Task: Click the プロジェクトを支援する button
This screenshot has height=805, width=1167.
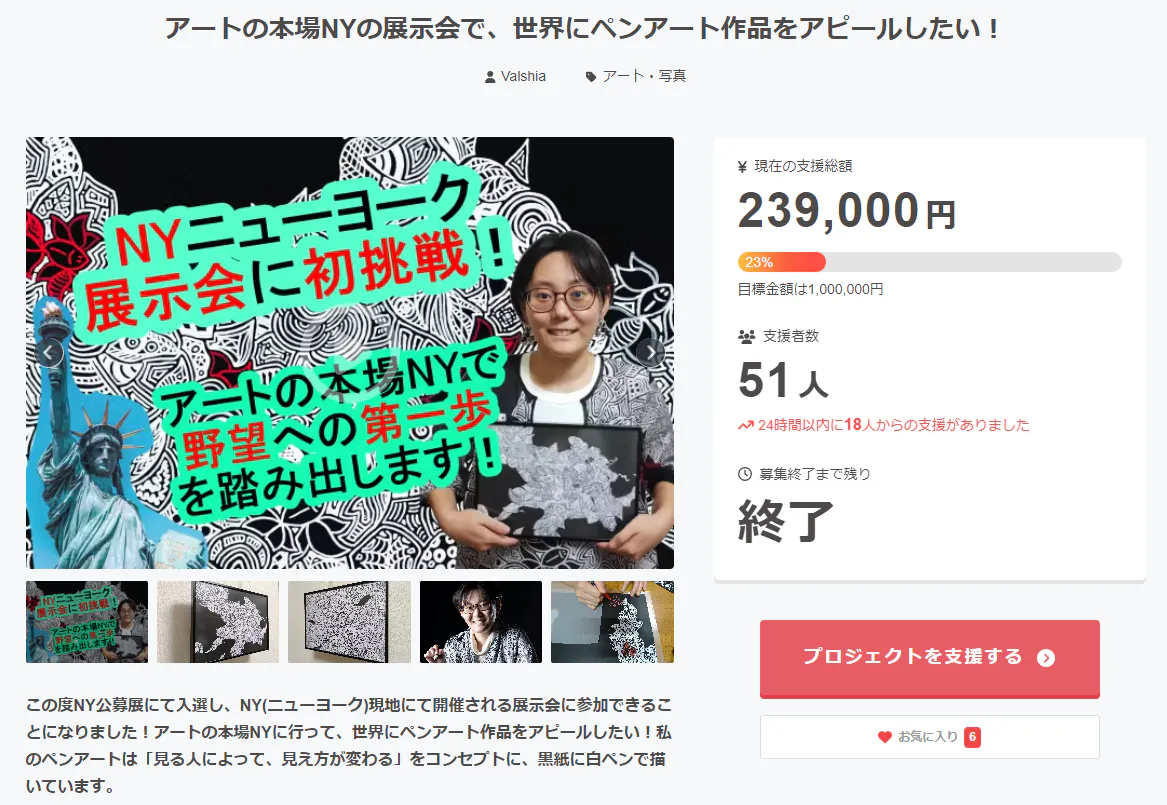Action: click(x=930, y=658)
